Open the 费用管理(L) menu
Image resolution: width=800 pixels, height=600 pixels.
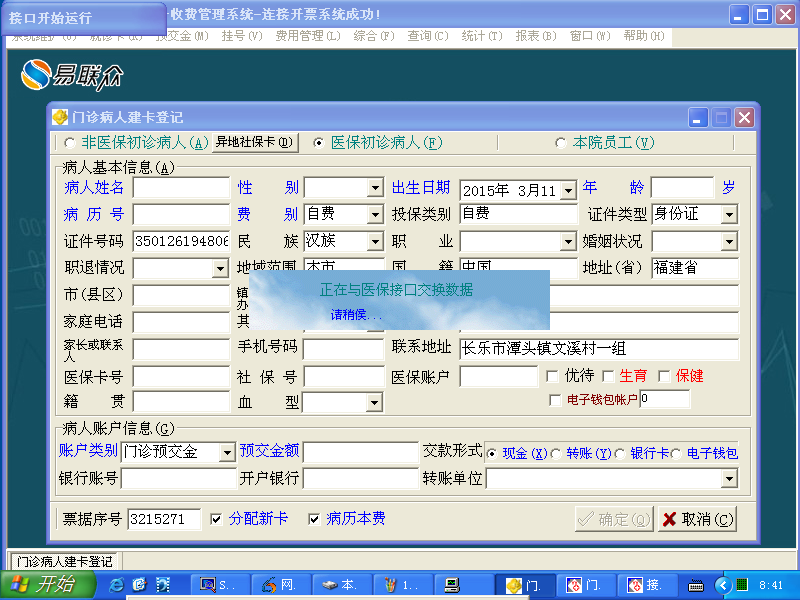pyautogui.click(x=308, y=36)
